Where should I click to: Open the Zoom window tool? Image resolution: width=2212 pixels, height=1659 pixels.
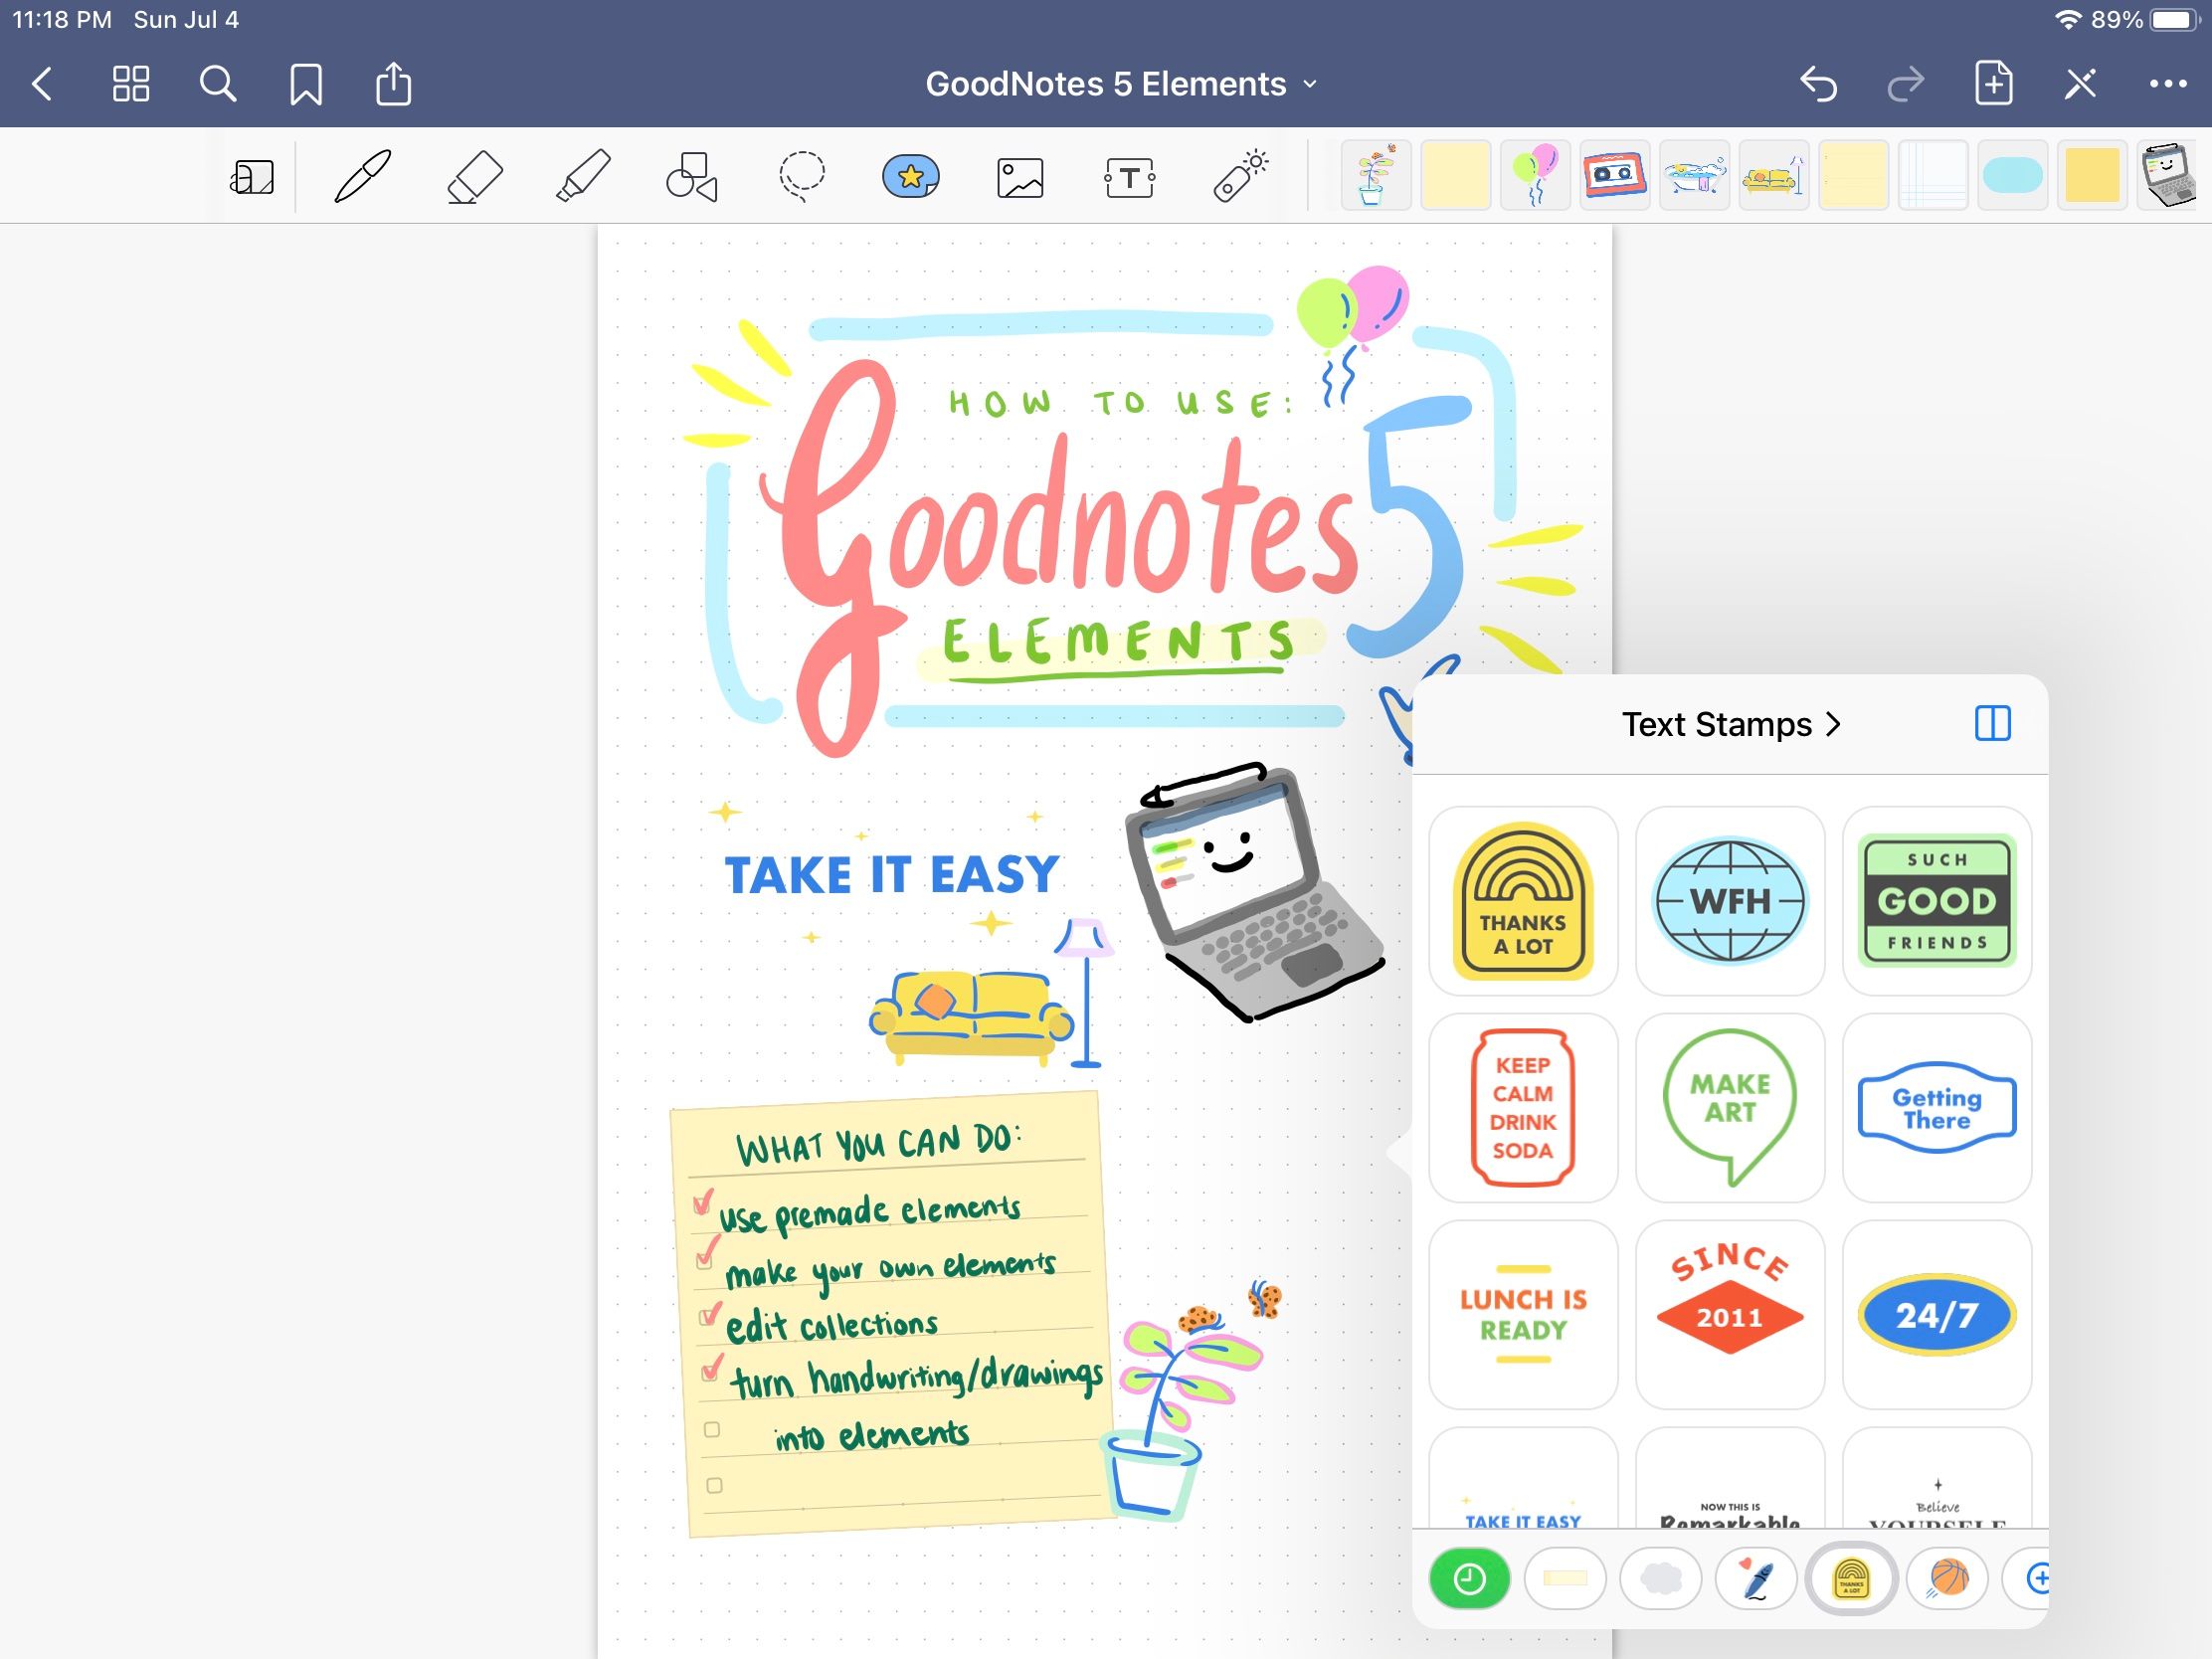coord(252,175)
